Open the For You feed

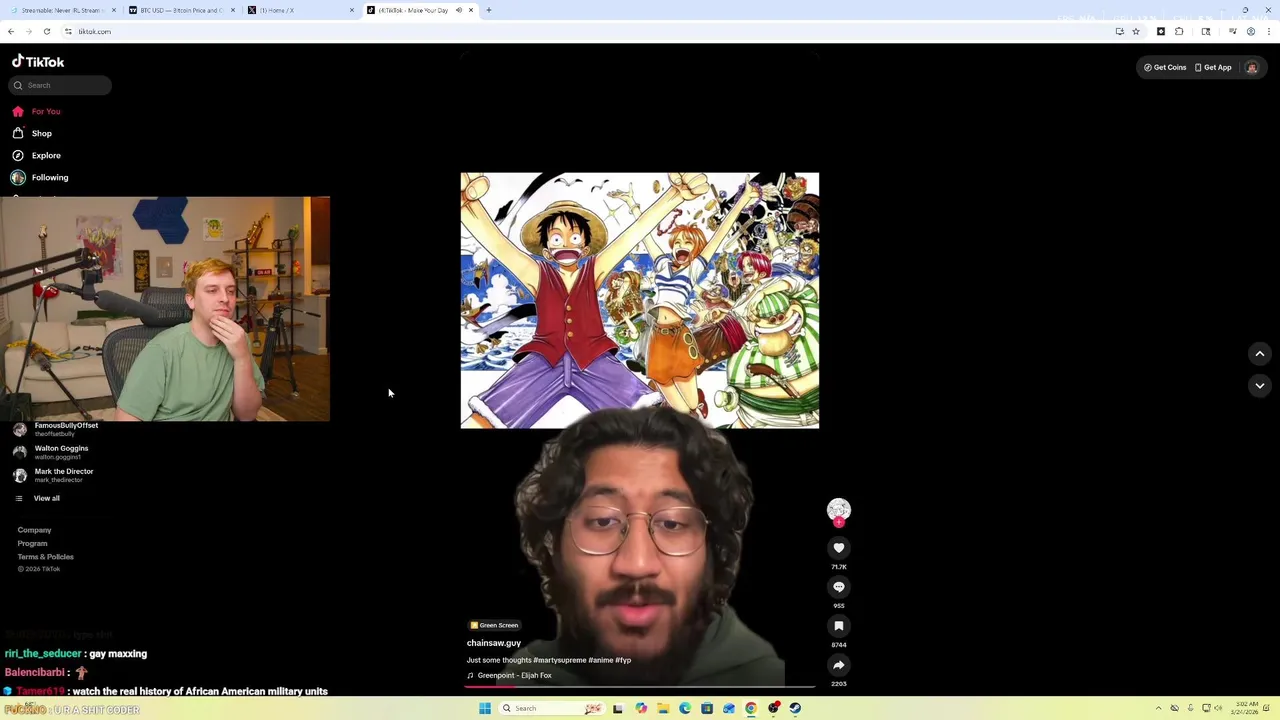pos(37,111)
